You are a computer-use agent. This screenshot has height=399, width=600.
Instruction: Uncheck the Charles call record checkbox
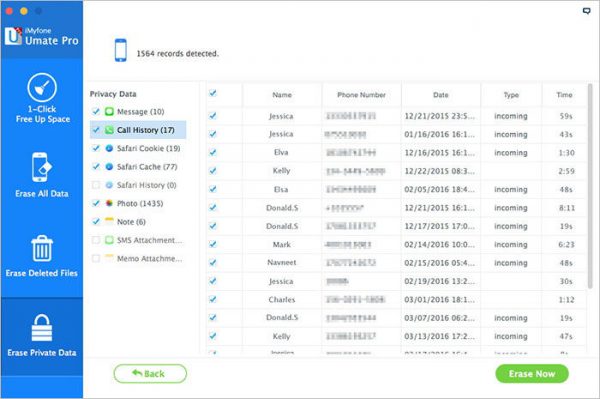[213, 300]
